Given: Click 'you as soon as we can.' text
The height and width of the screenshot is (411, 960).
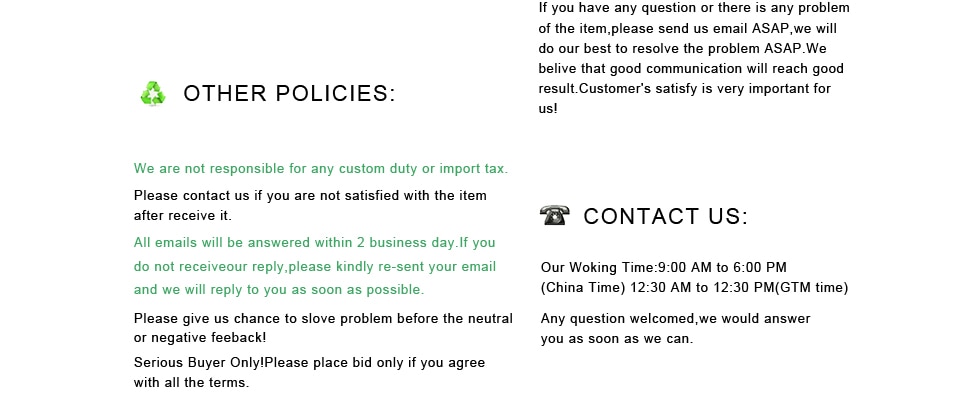Looking at the screenshot, I should click(617, 339).
